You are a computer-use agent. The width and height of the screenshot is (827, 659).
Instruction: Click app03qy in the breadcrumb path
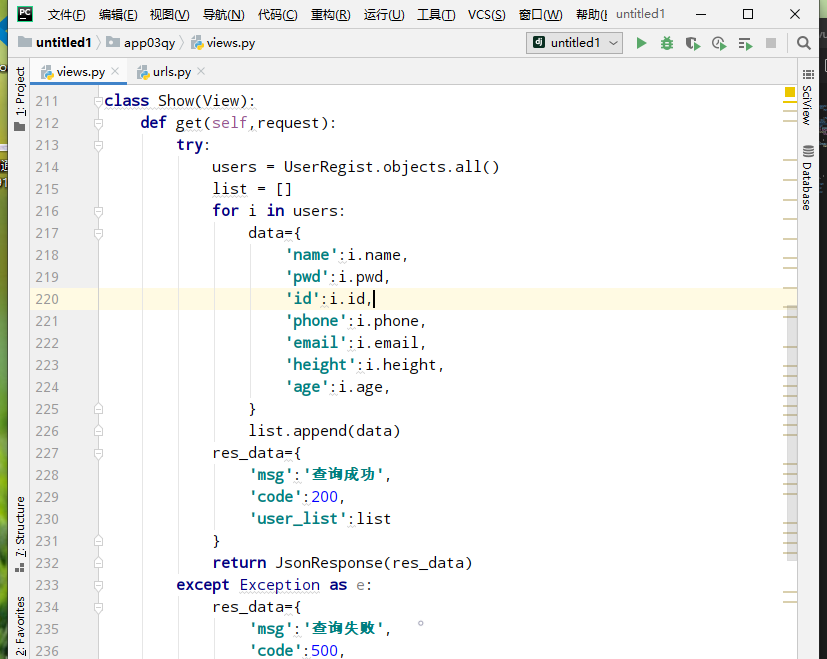(x=150, y=43)
